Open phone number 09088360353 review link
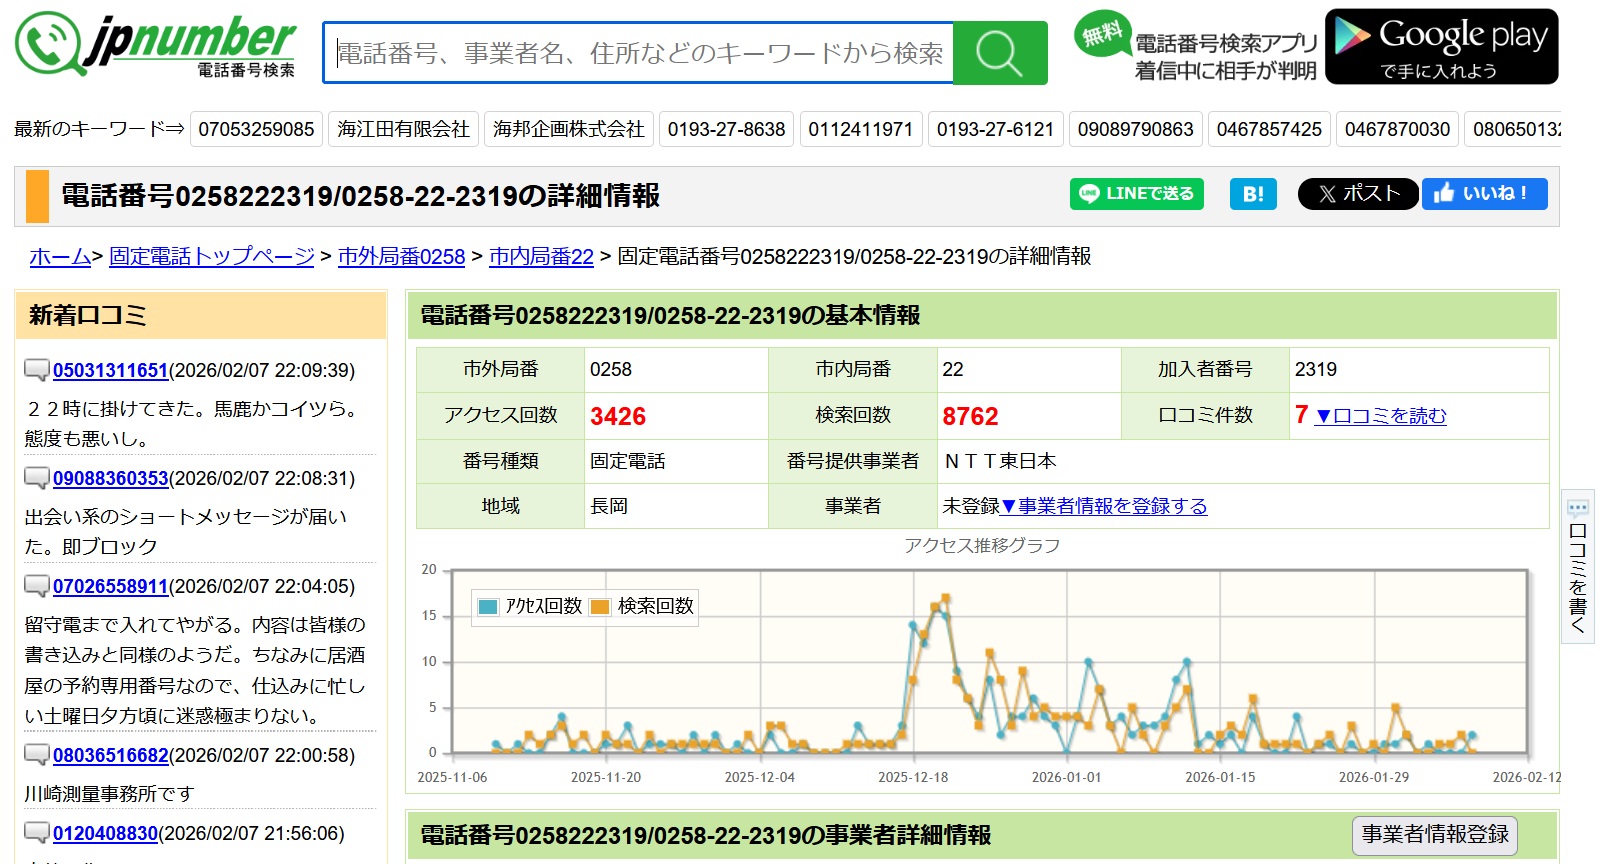The width and height of the screenshot is (1620, 864). 110,478
